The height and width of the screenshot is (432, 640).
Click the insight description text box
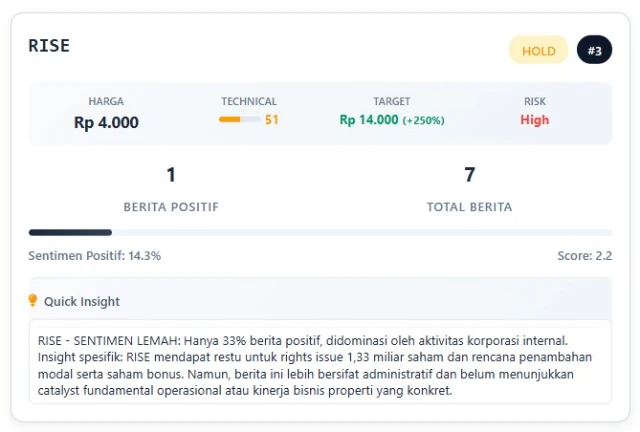320,361
